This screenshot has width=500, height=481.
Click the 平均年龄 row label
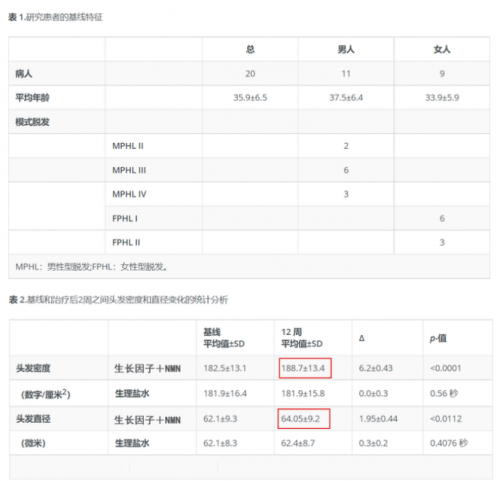(32, 98)
